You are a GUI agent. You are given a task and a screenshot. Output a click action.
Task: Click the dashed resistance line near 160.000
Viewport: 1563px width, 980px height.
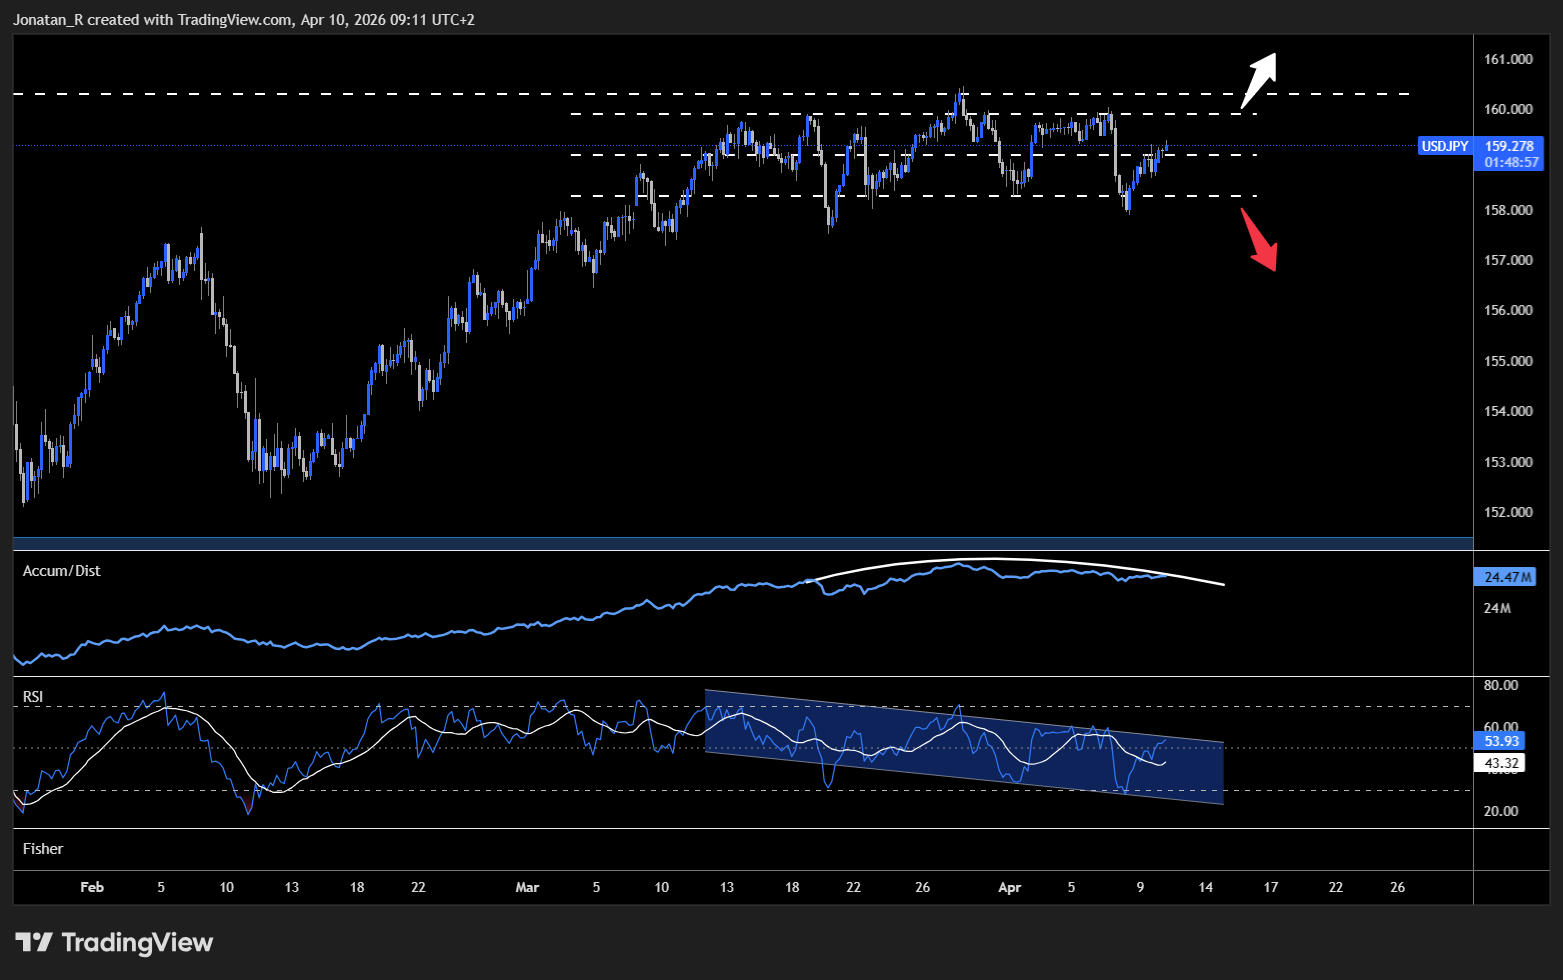(x=900, y=113)
